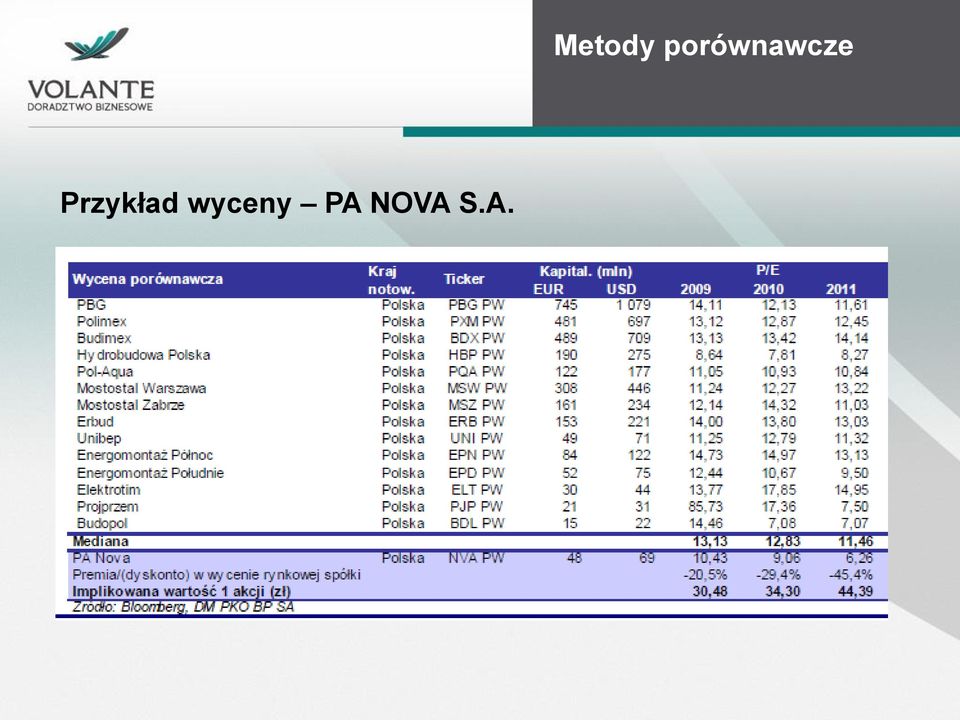This screenshot has height=720, width=960.
Task: Click the 'BDL PW' ticker
Action: point(477,523)
